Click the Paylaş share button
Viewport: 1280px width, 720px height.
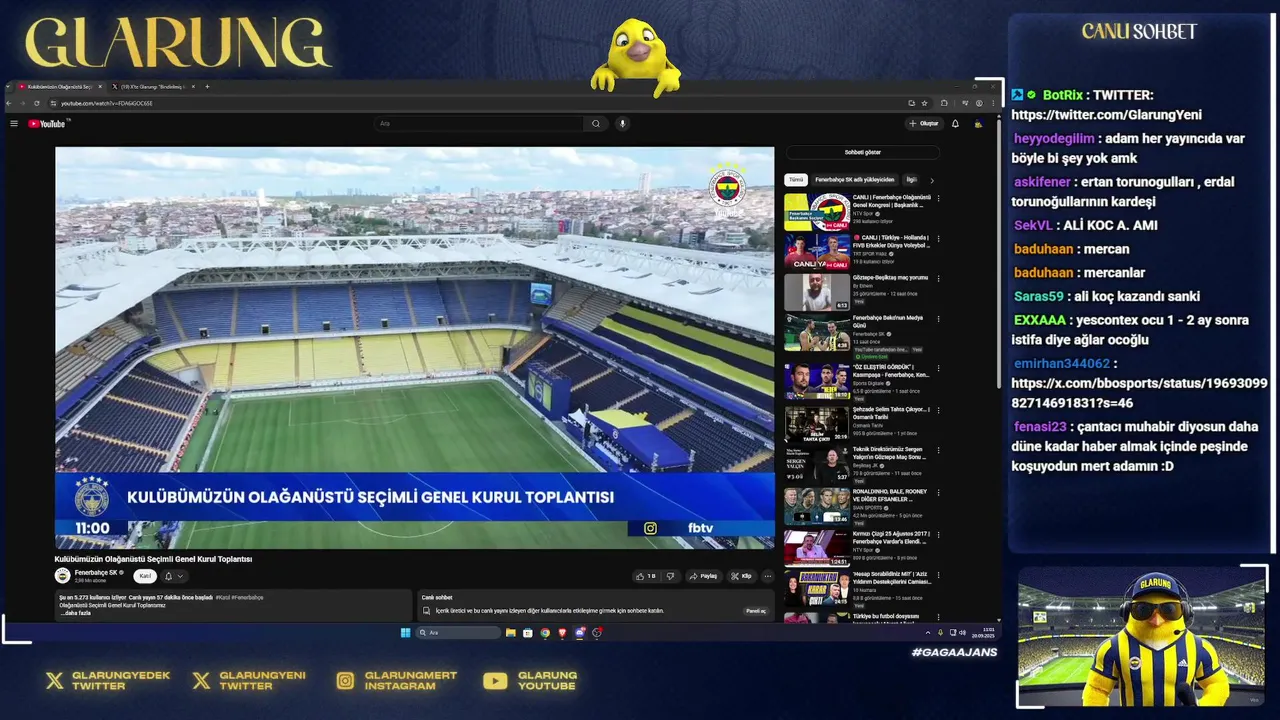coord(704,576)
